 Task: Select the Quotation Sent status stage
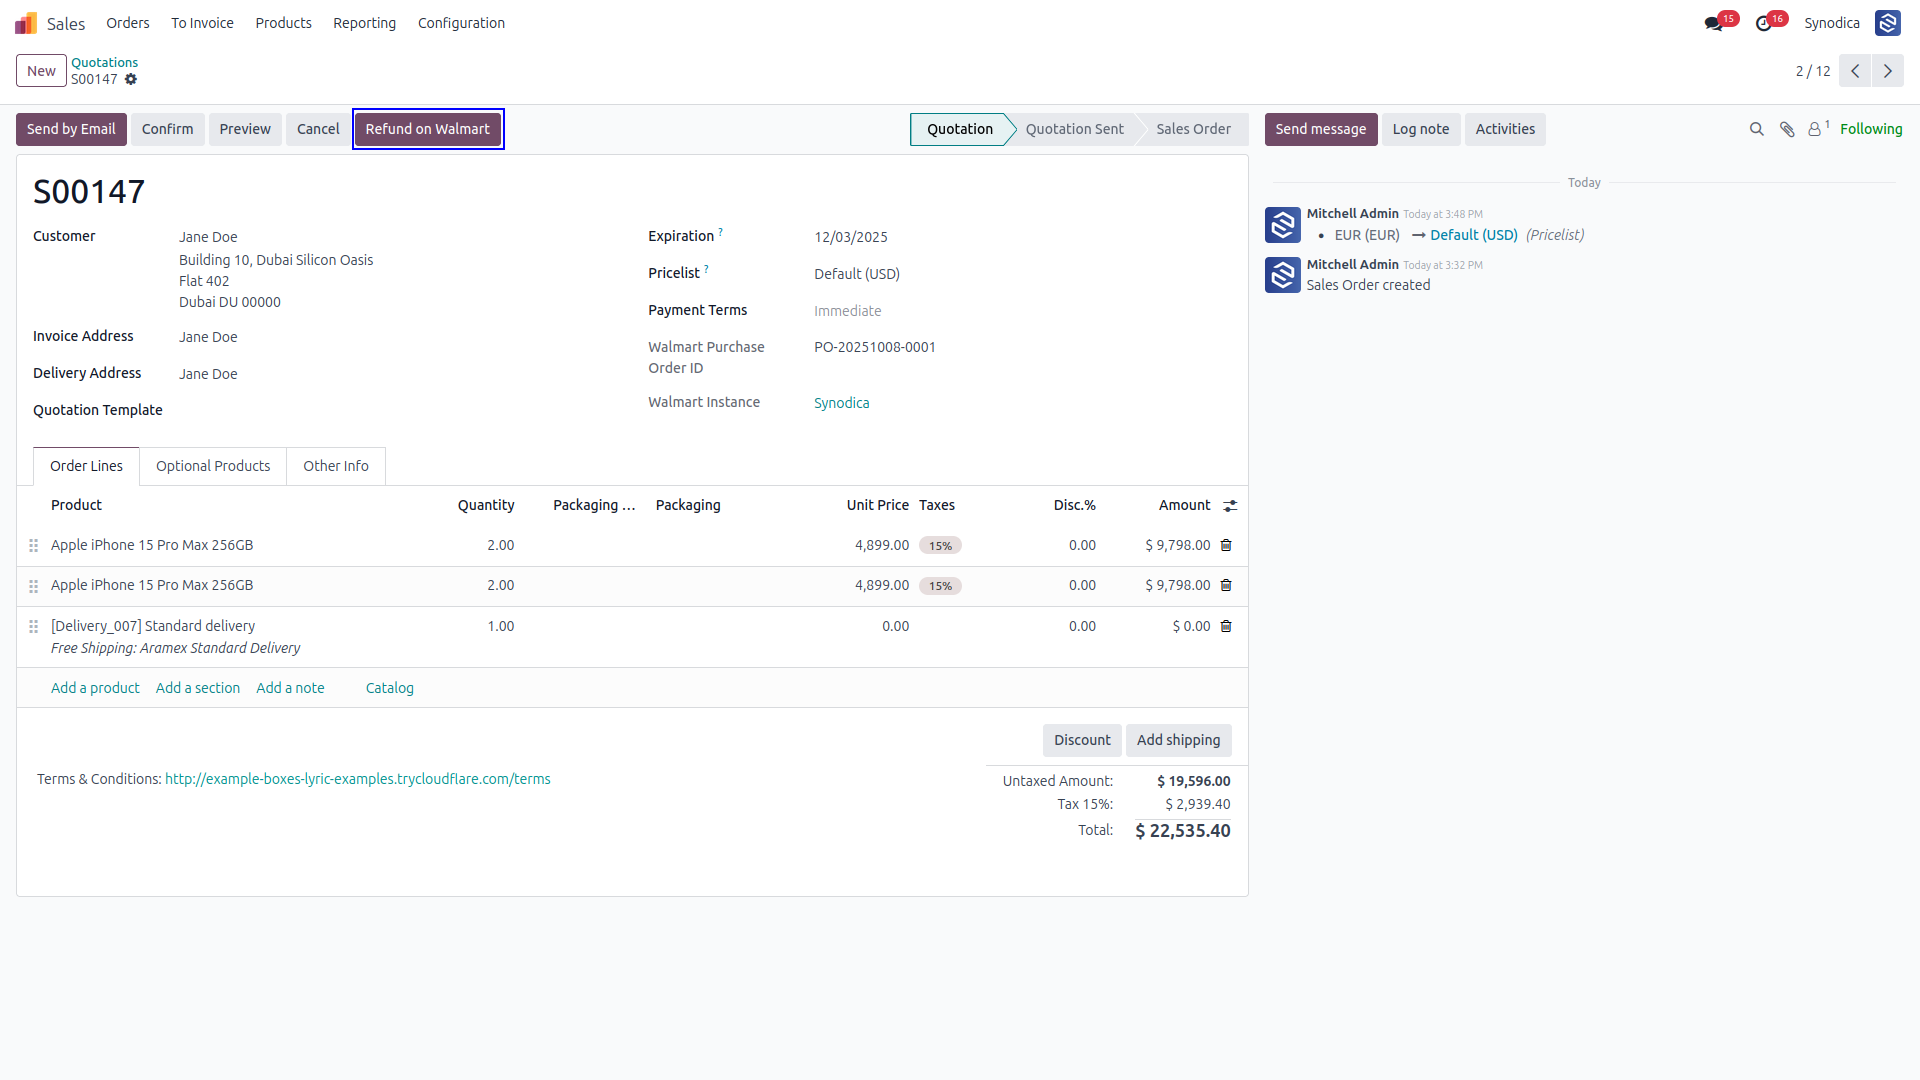(x=1074, y=129)
